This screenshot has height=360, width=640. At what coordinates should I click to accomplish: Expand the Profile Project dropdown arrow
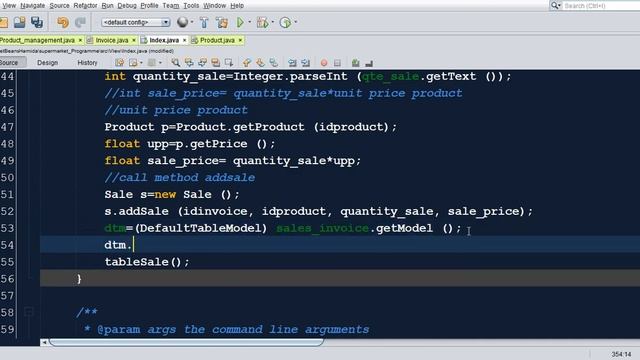[296, 22]
